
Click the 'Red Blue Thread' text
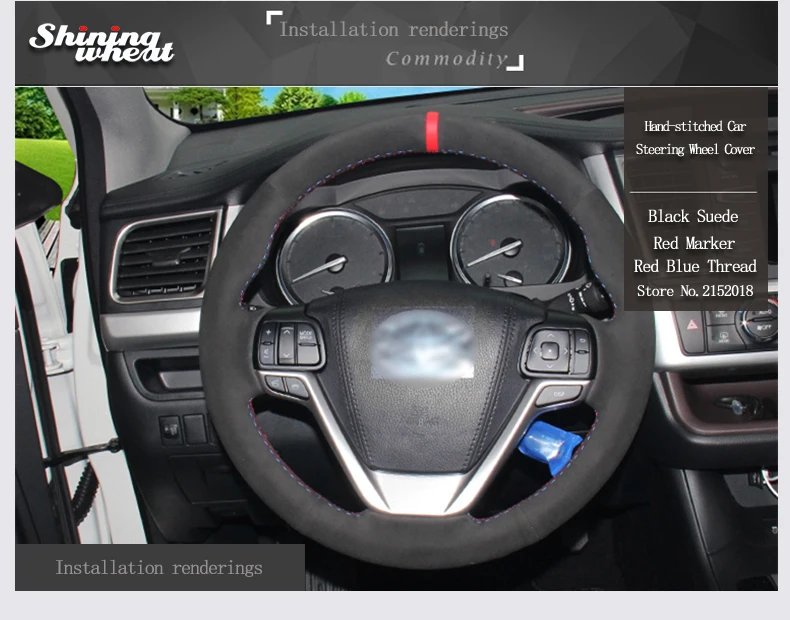coord(695,266)
